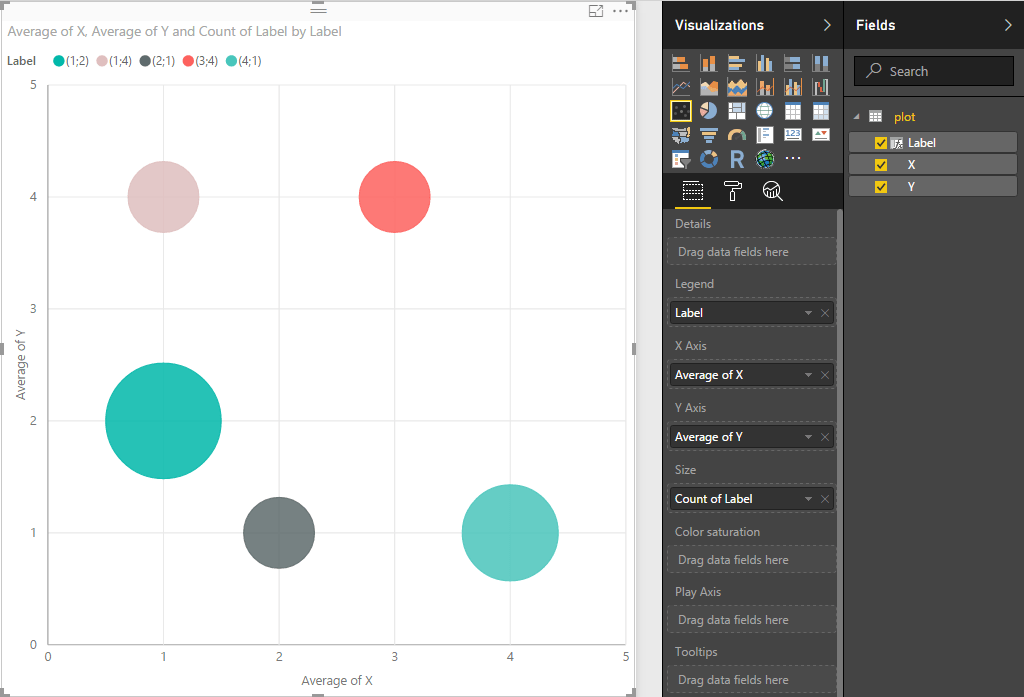Uncheck the Label field checkbox
The width and height of the screenshot is (1024, 697).
[x=879, y=142]
